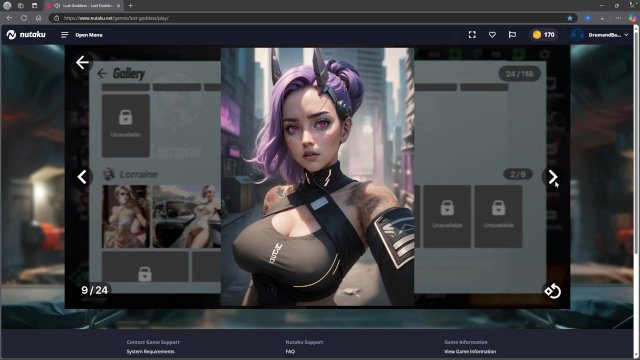Open the System Requirements link
Image resolution: width=640 pixels, height=360 pixels.
pyautogui.click(x=151, y=351)
